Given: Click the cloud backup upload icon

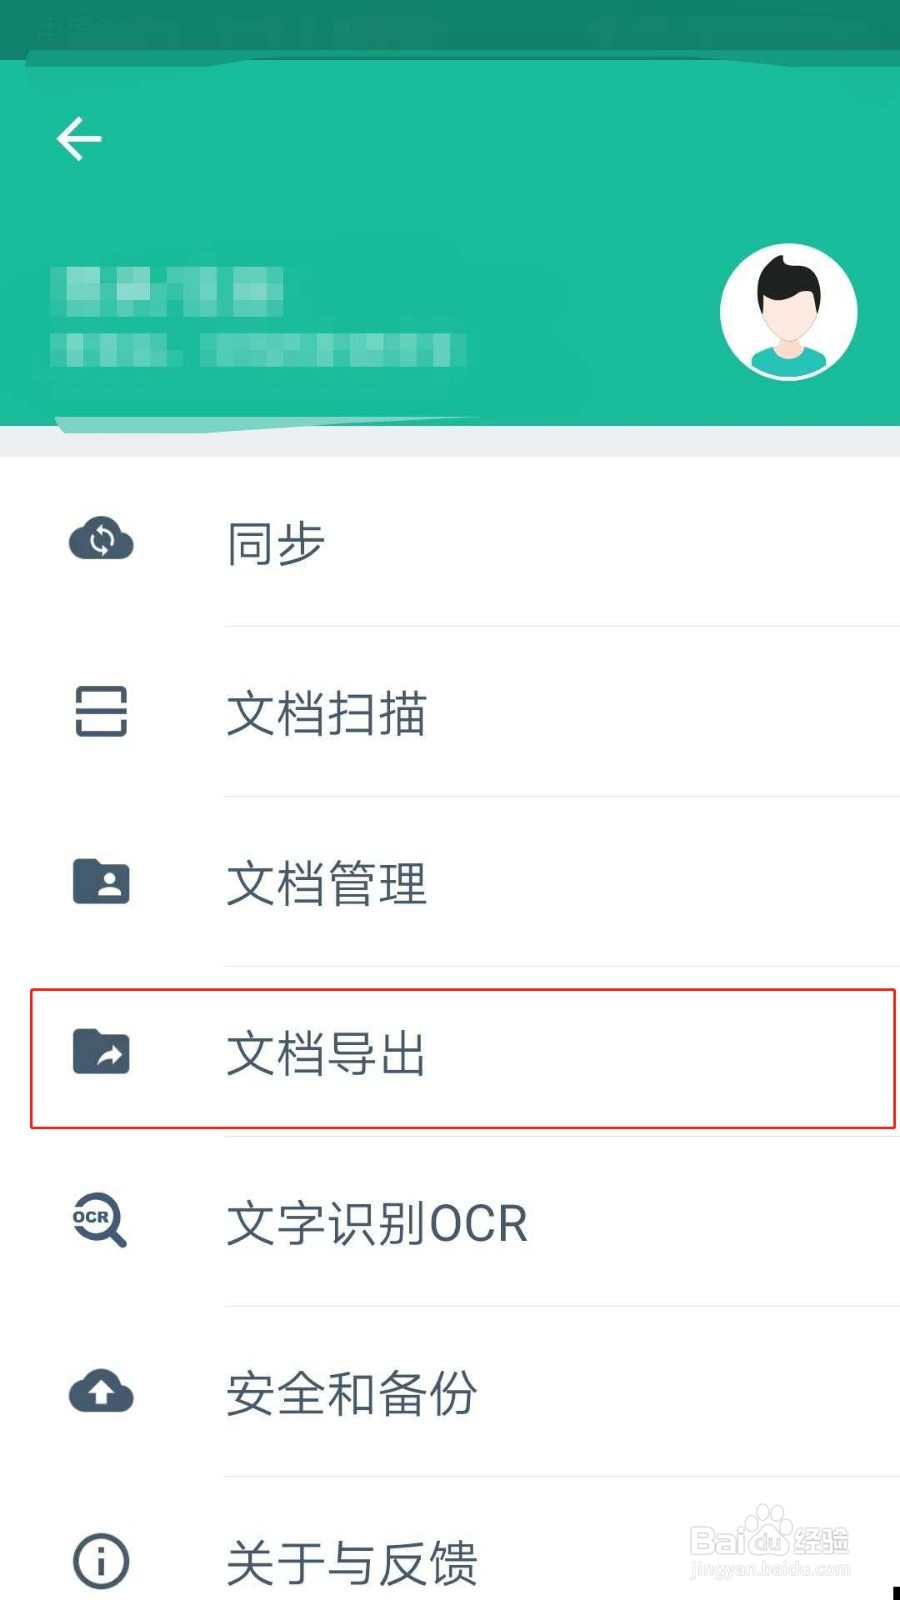Looking at the screenshot, I should (101, 1391).
